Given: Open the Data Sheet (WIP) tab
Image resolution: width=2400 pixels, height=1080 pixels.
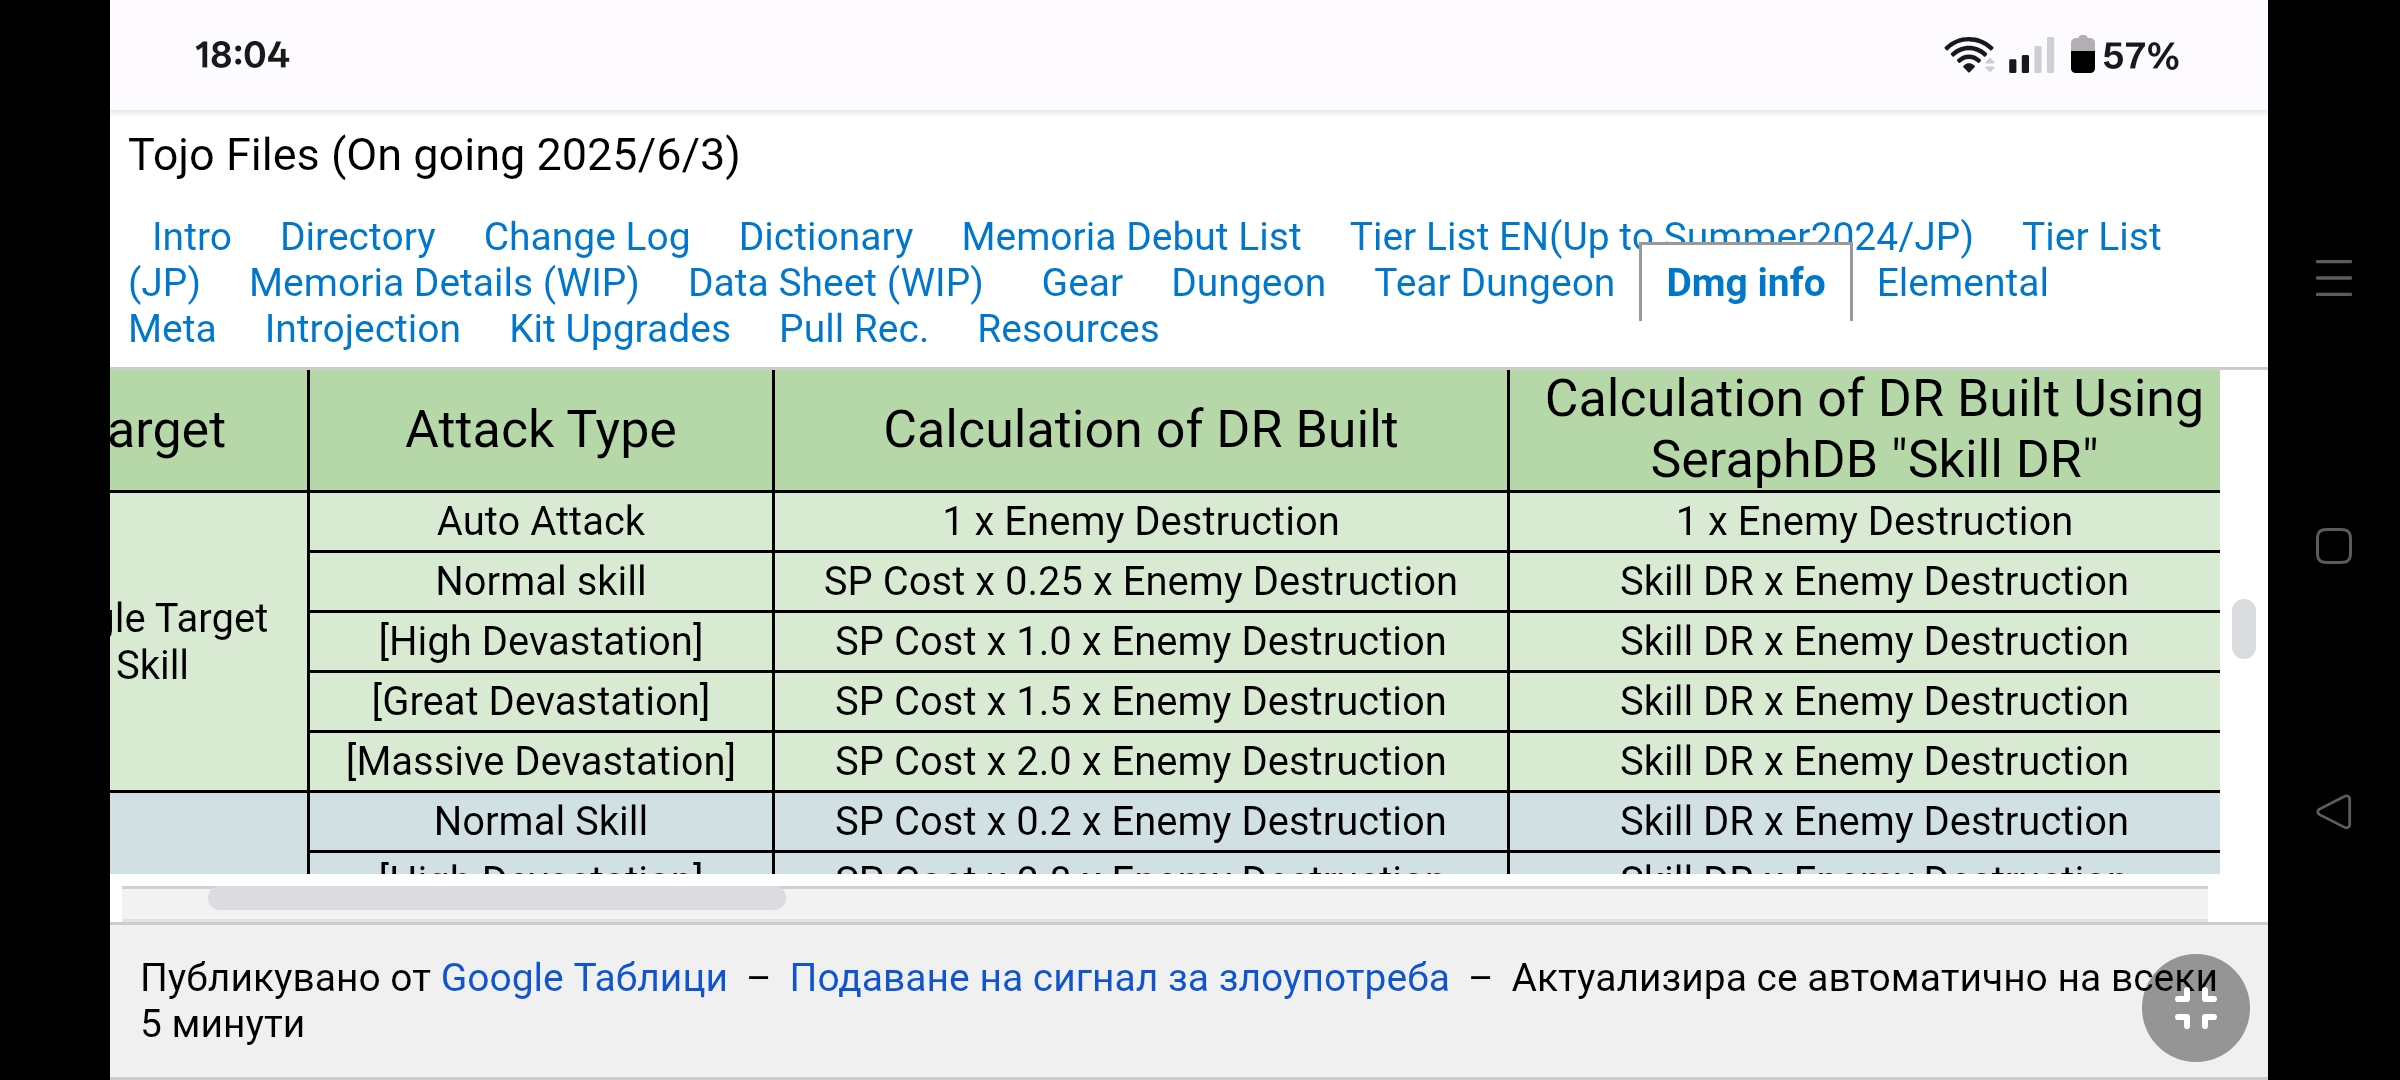Looking at the screenshot, I should [836, 283].
